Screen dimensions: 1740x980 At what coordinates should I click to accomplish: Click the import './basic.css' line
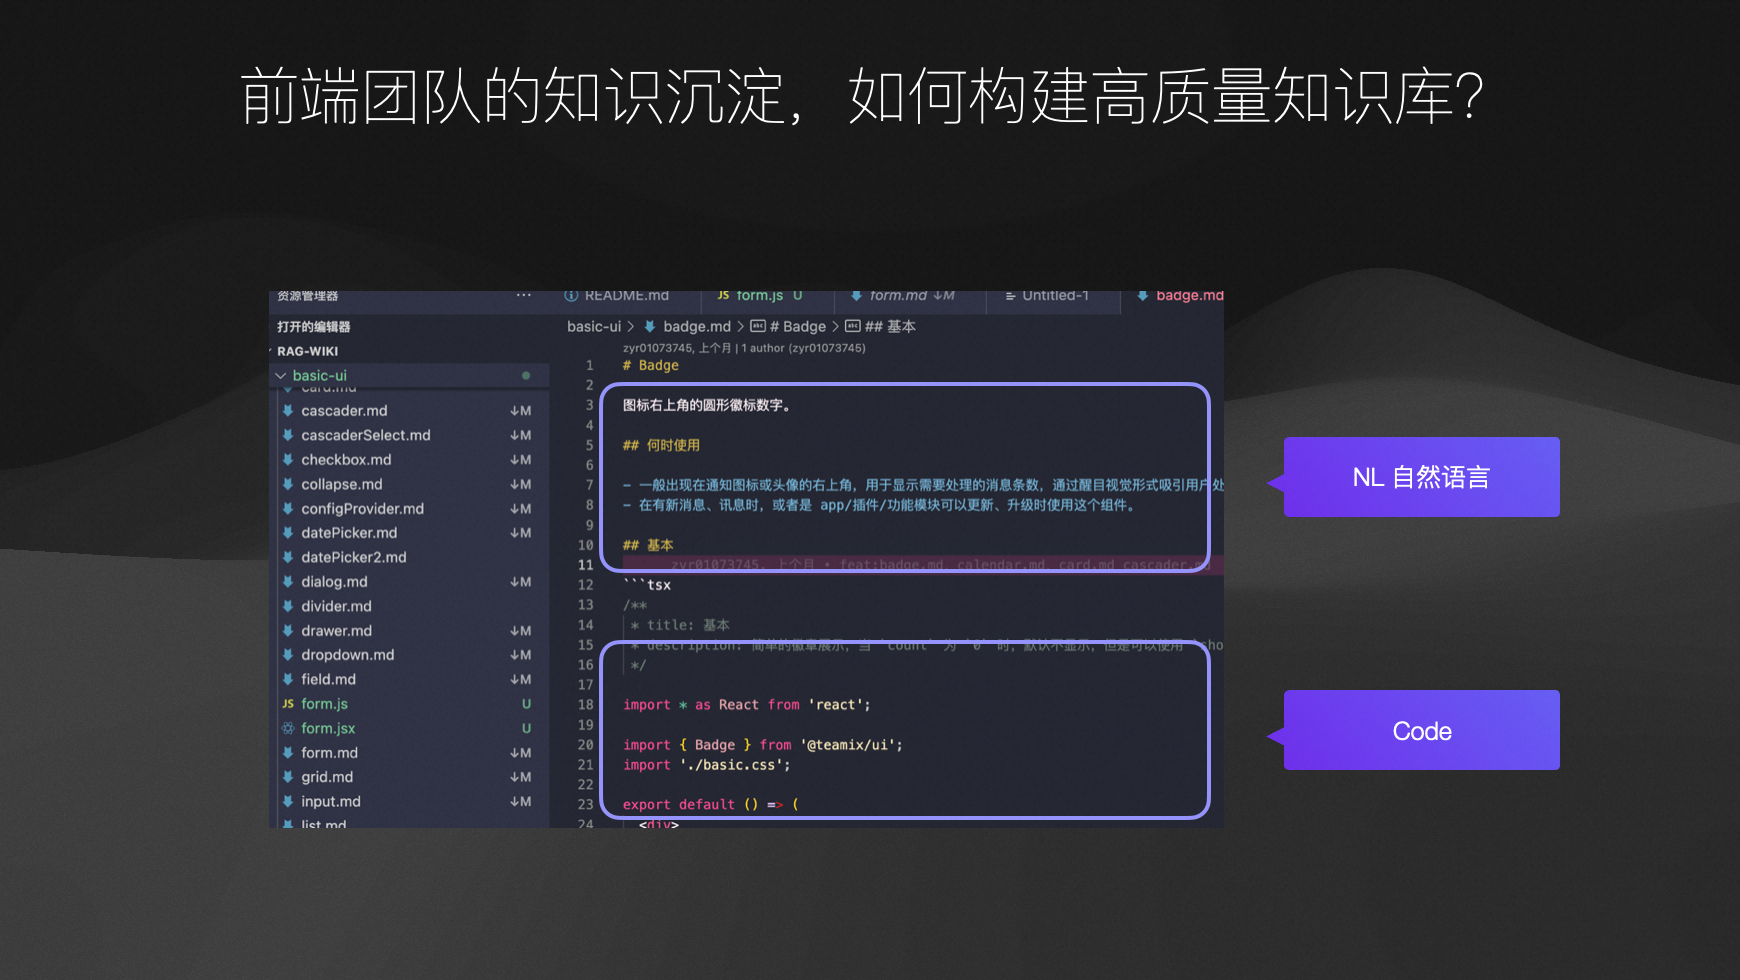pyautogui.click(x=707, y=765)
